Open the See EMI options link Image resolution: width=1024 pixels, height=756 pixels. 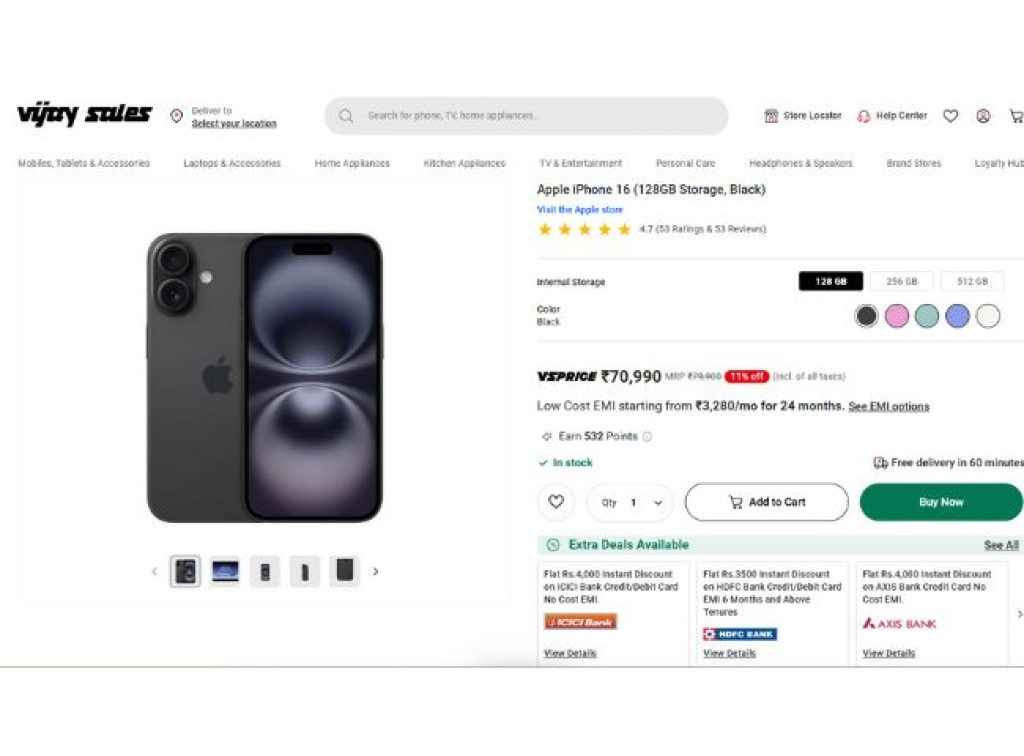(x=888, y=406)
